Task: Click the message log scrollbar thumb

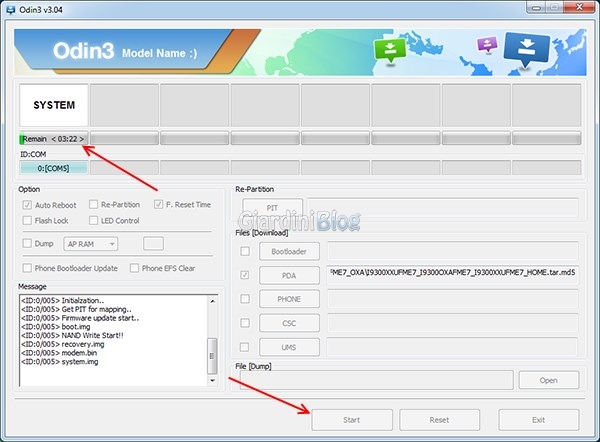Action: click(212, 356)
